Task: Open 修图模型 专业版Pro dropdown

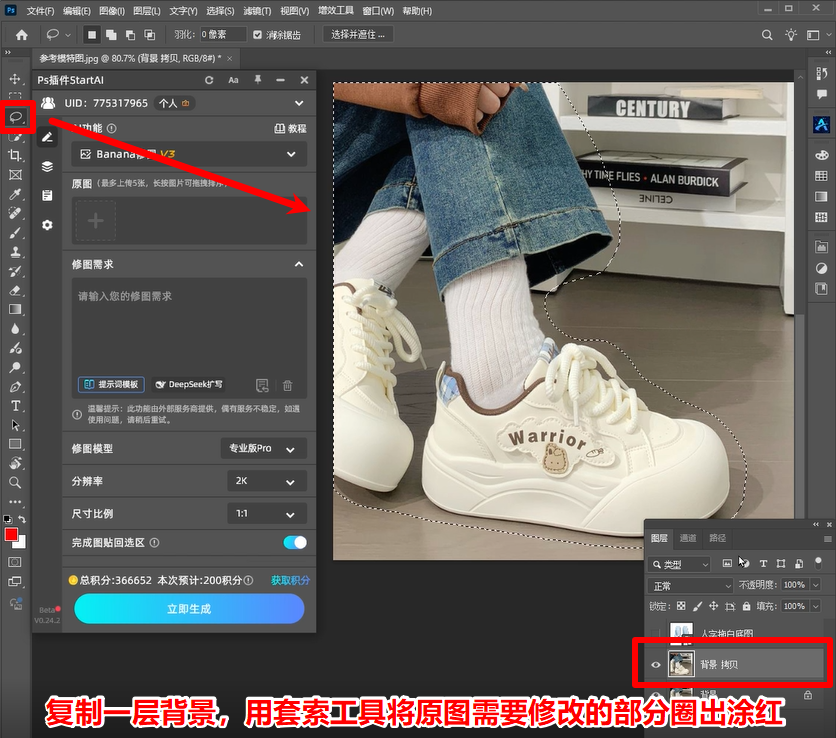Action: (x=263, y=448)
